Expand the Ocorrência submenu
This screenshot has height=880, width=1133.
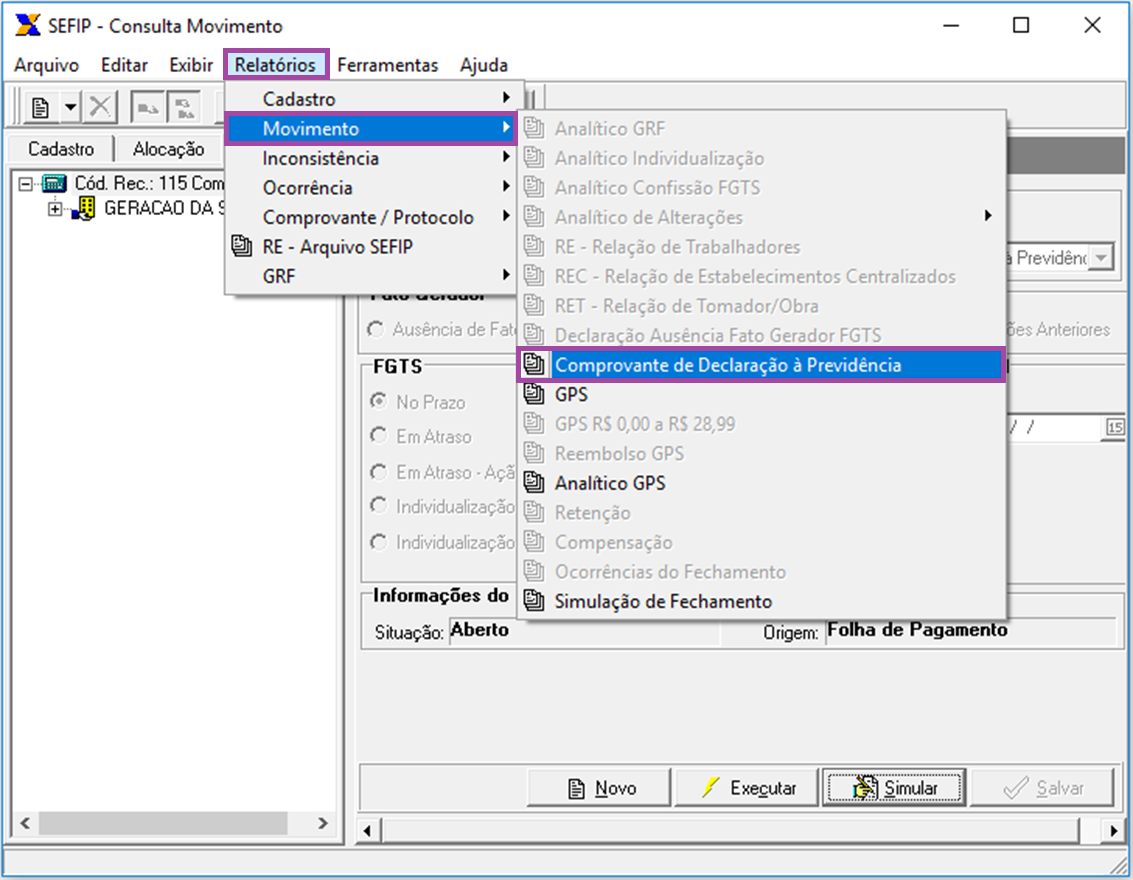(371, 188)
